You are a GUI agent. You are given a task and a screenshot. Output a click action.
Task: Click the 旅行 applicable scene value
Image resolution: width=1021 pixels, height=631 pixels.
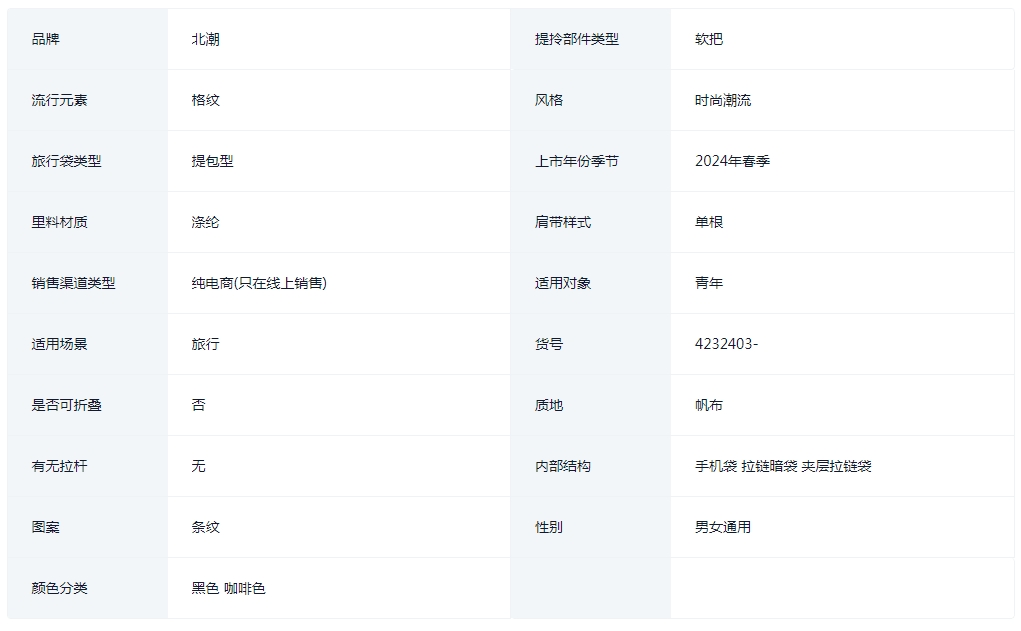tap(205, 344)
